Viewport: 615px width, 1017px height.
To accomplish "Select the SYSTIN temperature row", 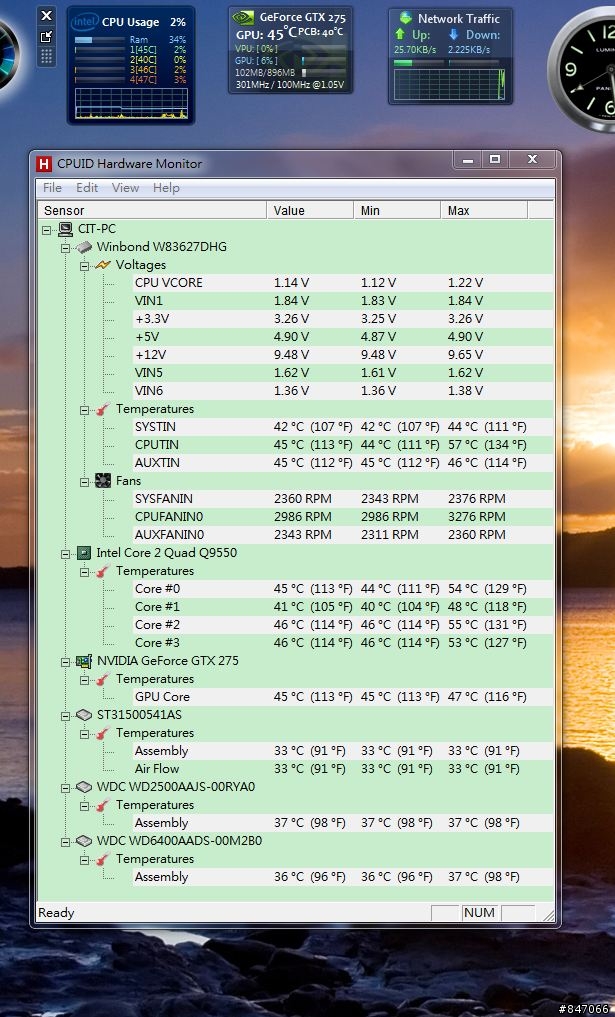I will tap(343, 427).
